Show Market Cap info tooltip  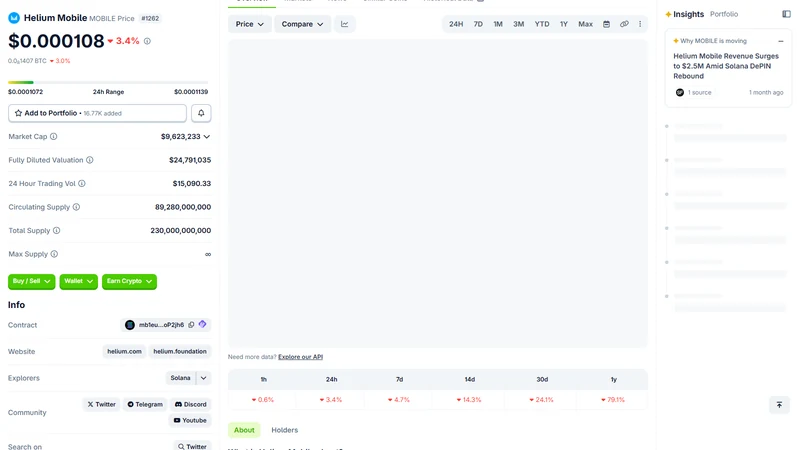(x=54, y=137)
